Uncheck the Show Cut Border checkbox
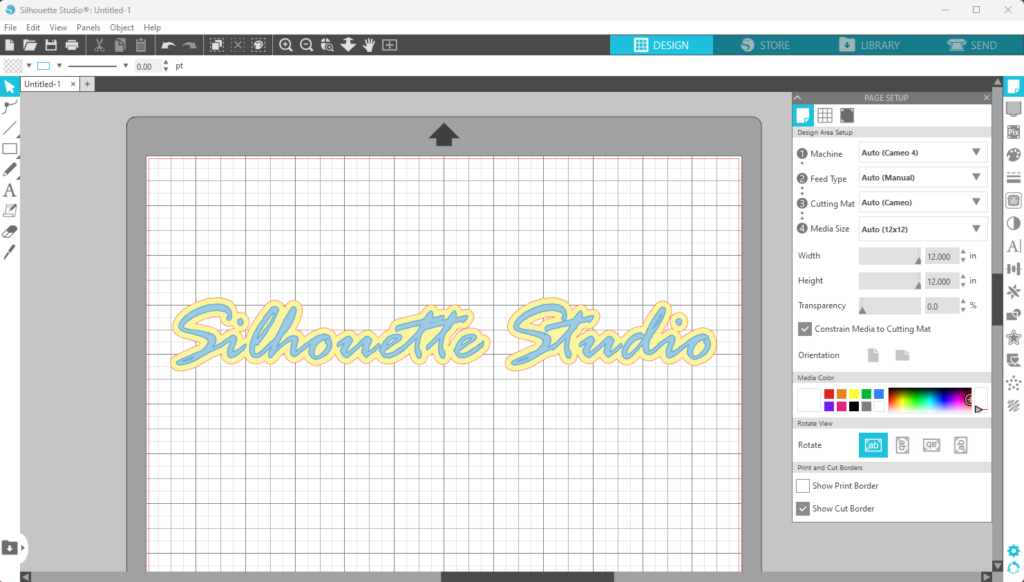 [x=803, y=508]
